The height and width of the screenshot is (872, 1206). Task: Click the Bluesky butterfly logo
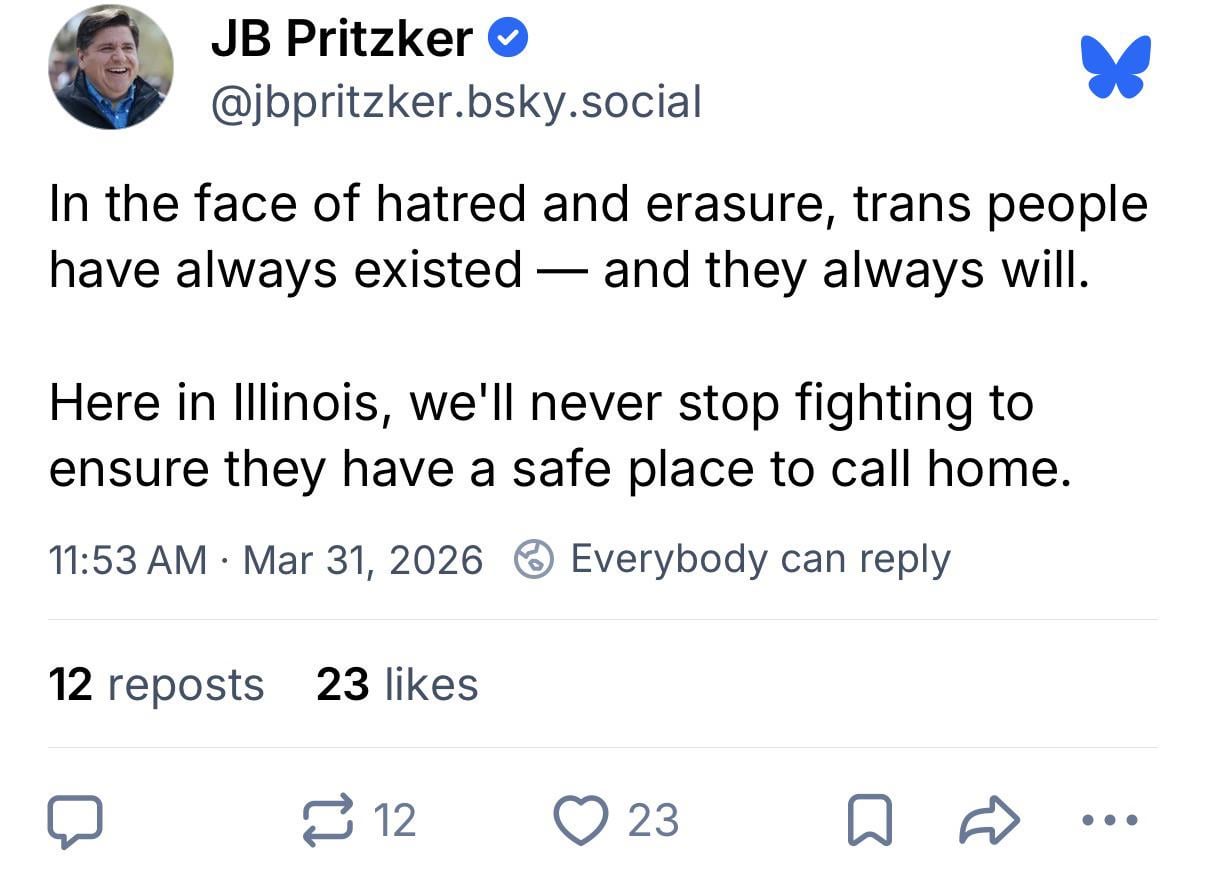point(1116,66)
